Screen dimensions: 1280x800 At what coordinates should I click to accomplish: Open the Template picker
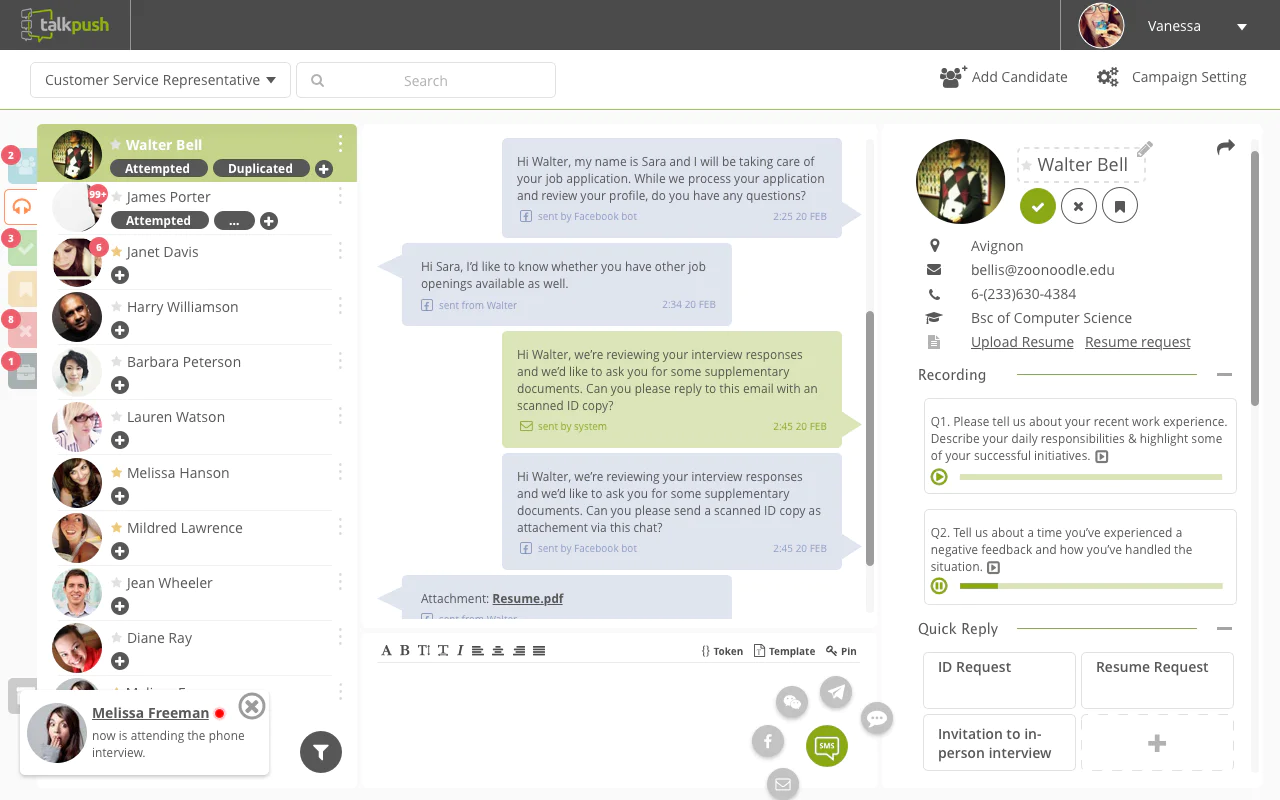(784, 651)
